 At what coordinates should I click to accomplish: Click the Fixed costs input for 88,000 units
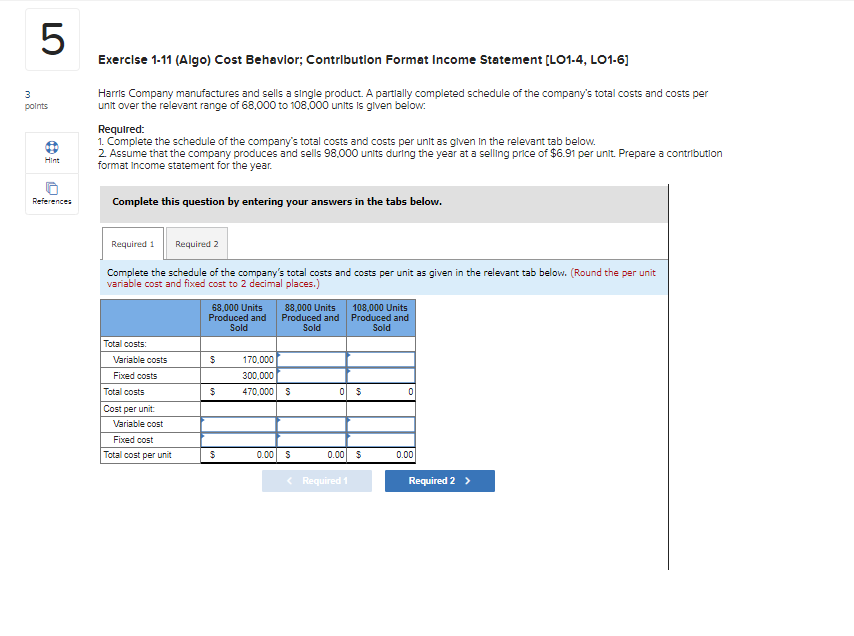pos(310,375)
